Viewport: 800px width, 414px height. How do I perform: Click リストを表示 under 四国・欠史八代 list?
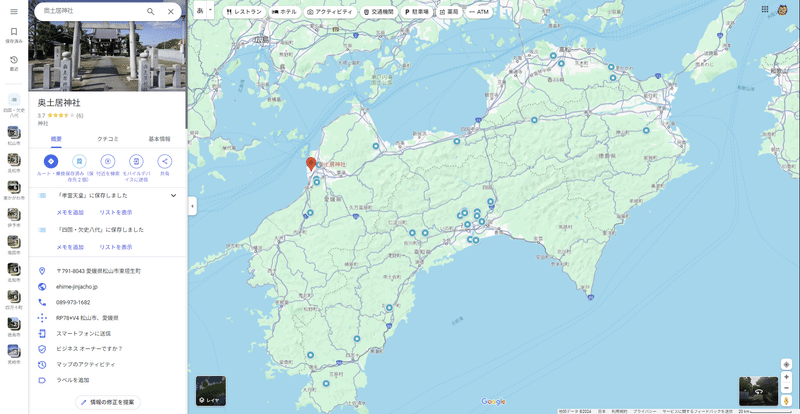116,247
